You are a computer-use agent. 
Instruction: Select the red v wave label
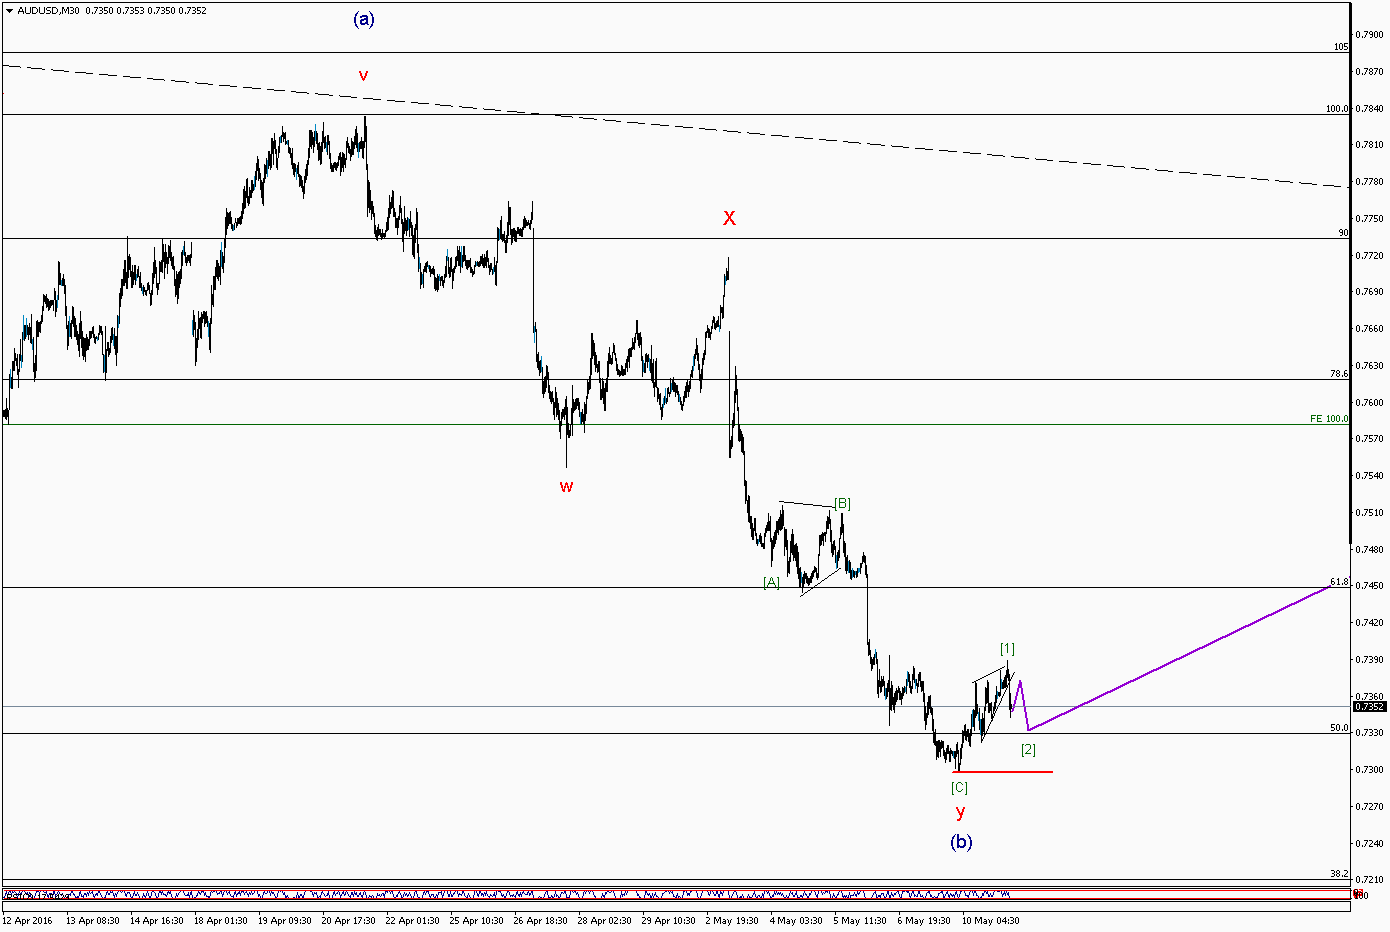click(x=363, y=75)
